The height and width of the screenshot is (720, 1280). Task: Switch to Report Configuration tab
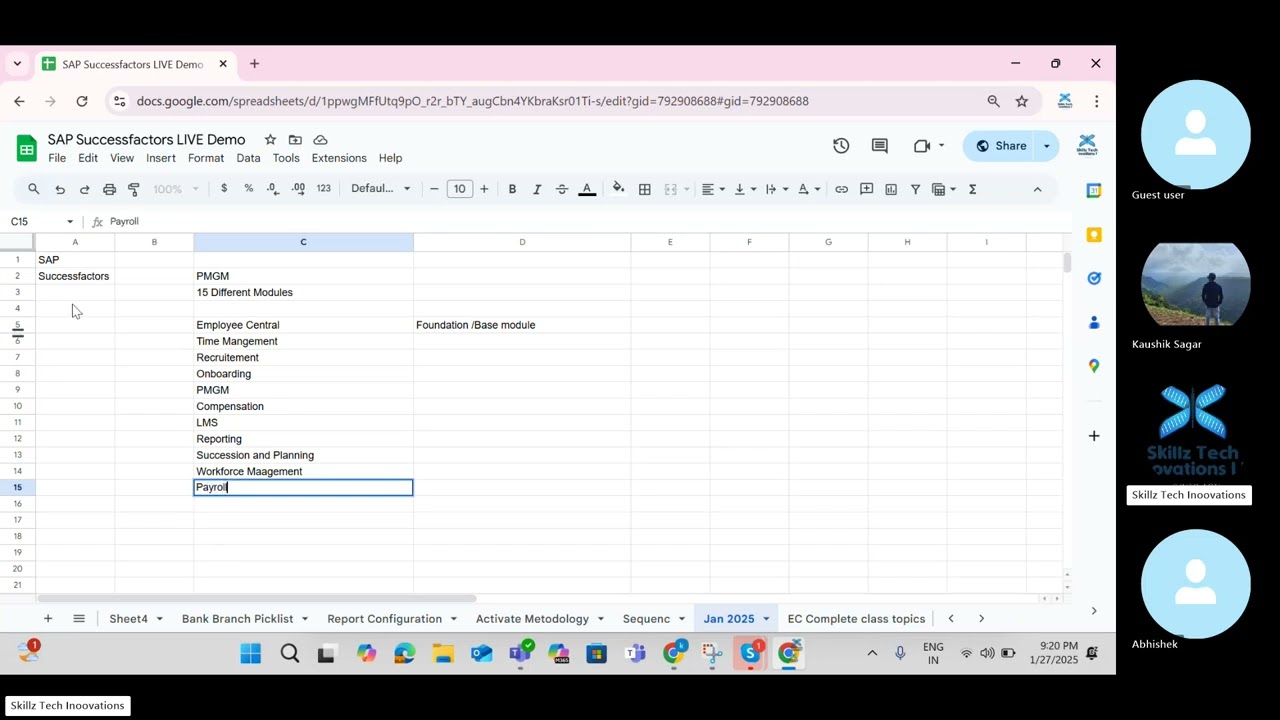[x=384, y=619]
